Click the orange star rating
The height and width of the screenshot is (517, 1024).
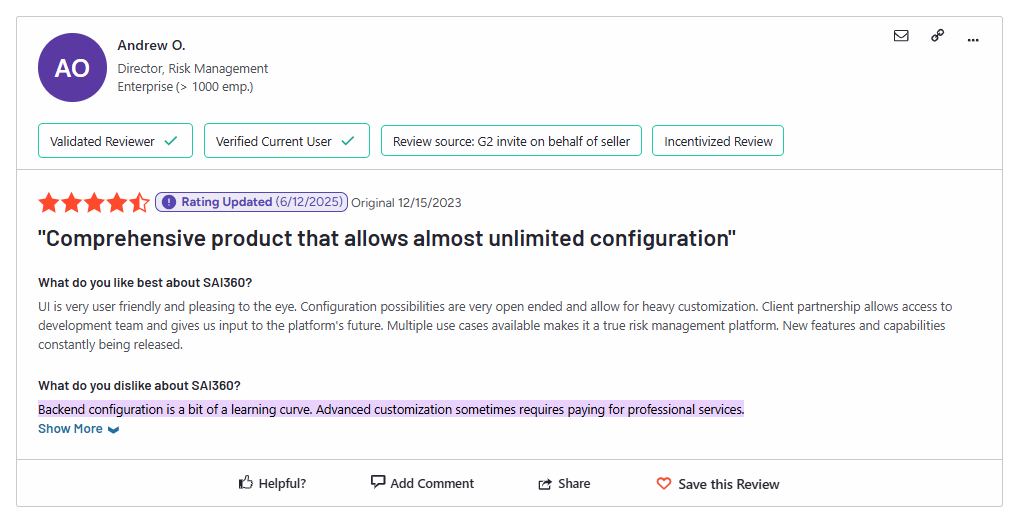(x=94, y=203)
